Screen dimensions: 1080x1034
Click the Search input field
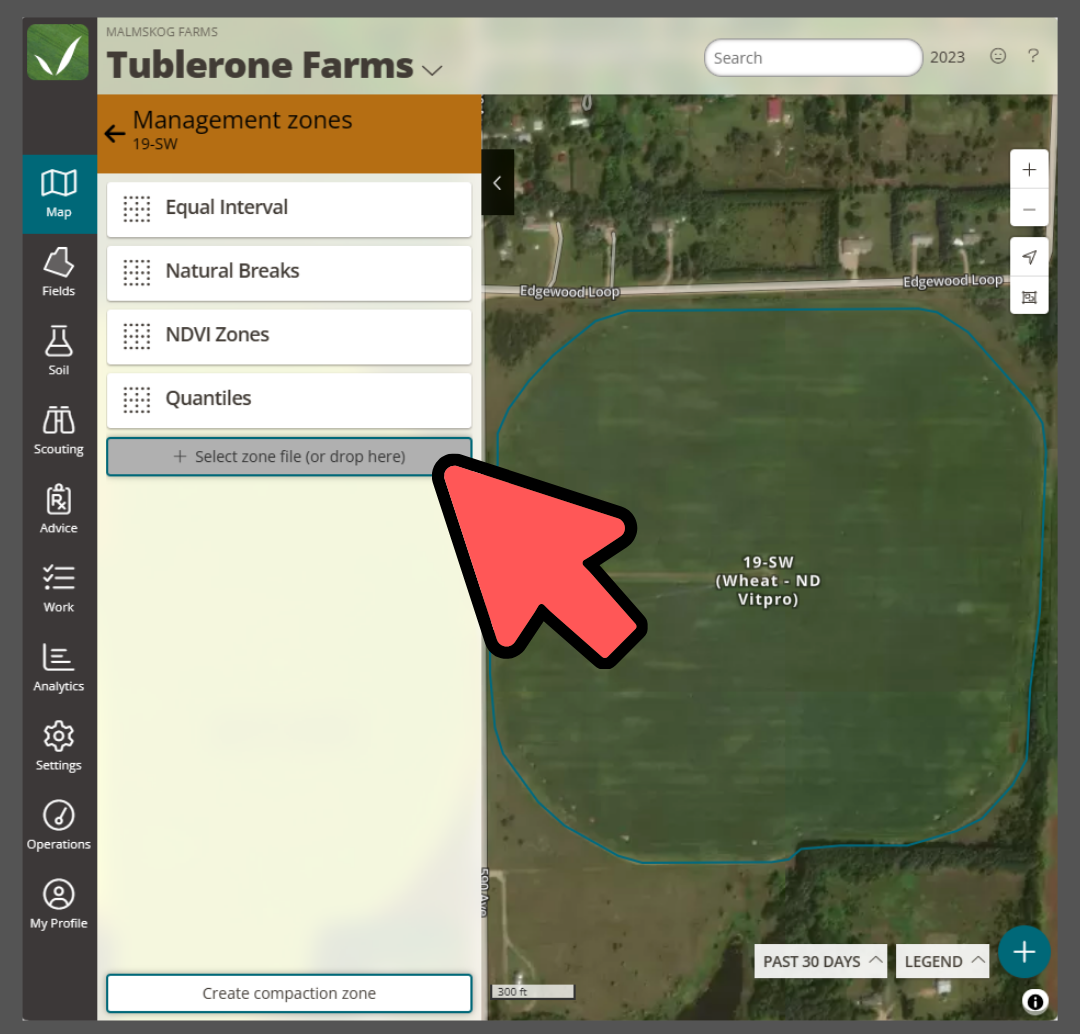[813, 58]
